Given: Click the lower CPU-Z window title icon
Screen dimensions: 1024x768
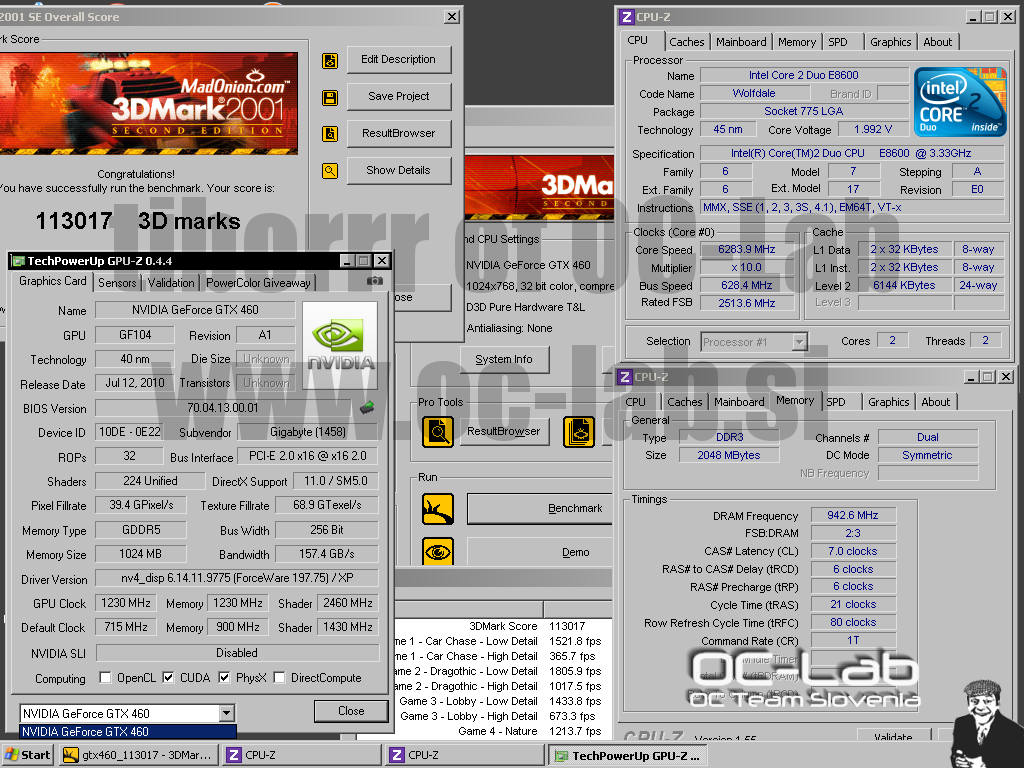Looking at the screenshot, I should coord(625,377).
